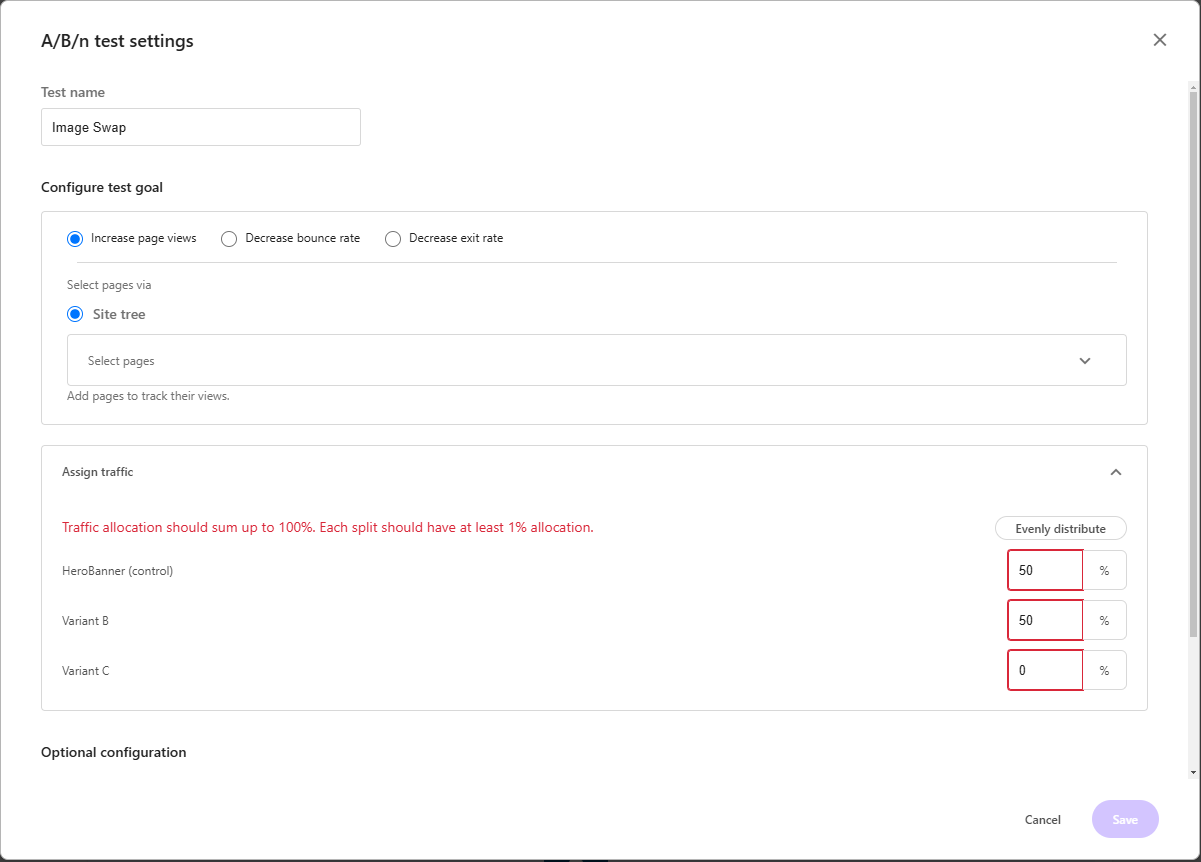Edit HeroBanner (control) traffic percentage field
Viewport: 1201px width, 862px height.
click(x=1045, y=570)
